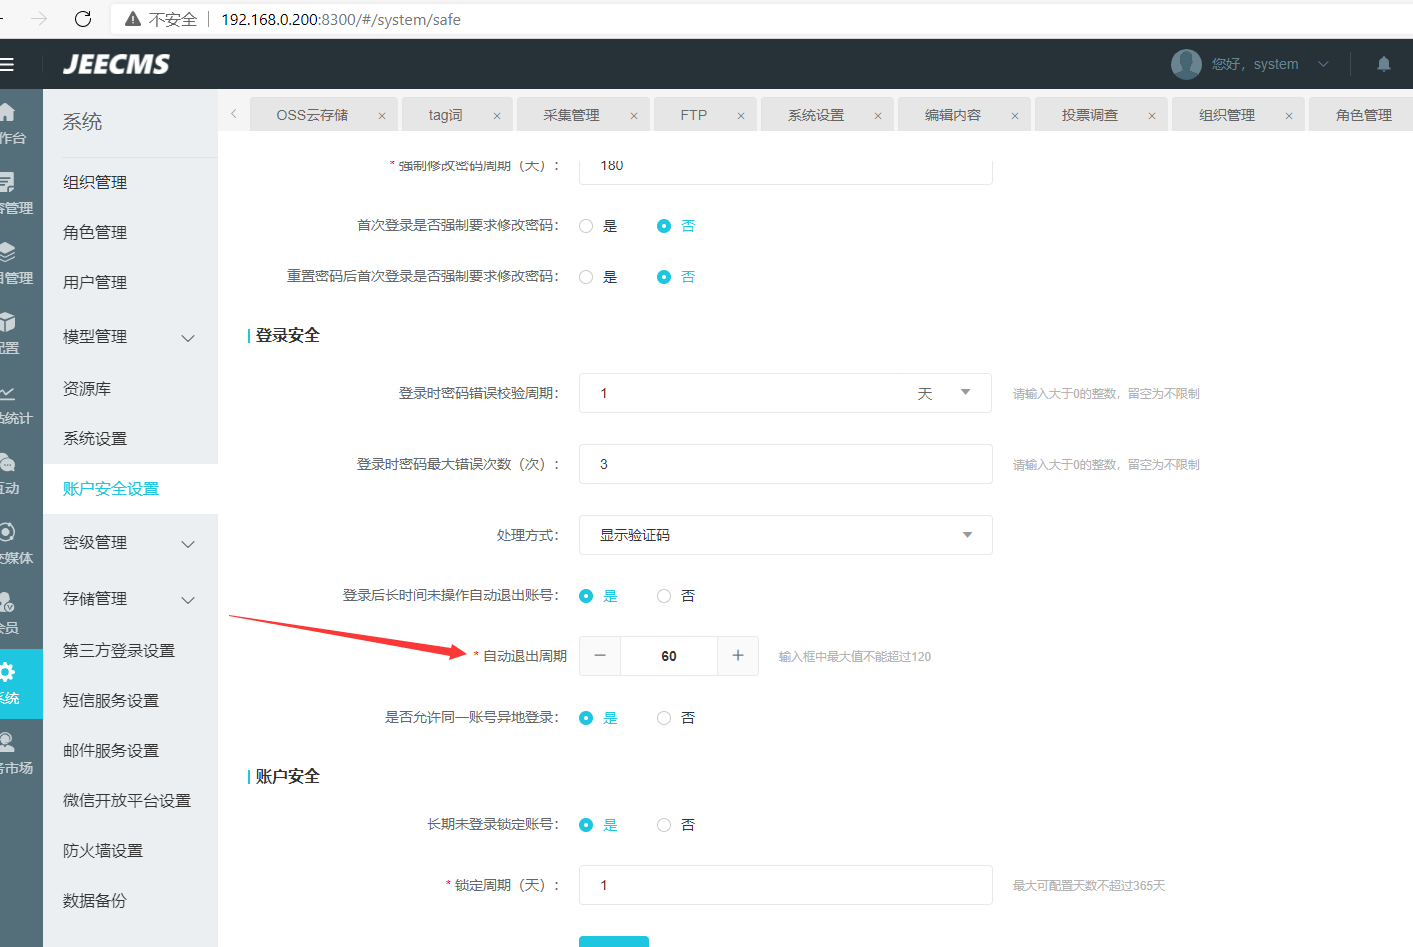Viewport: 1413px width, 947px height.
Task: Decrease 自动退出周期 with the minus button
Action: tap(600, 656)
